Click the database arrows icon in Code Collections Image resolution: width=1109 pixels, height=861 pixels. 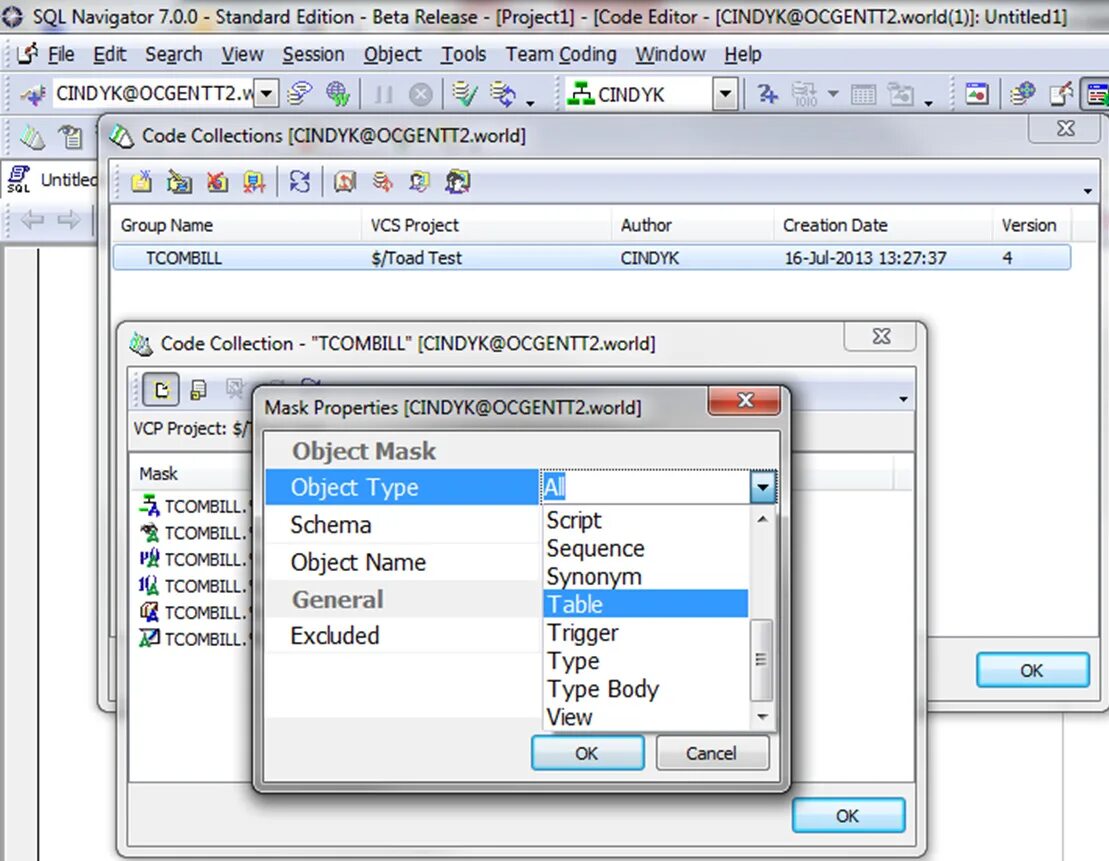click(x=383, y=182)
